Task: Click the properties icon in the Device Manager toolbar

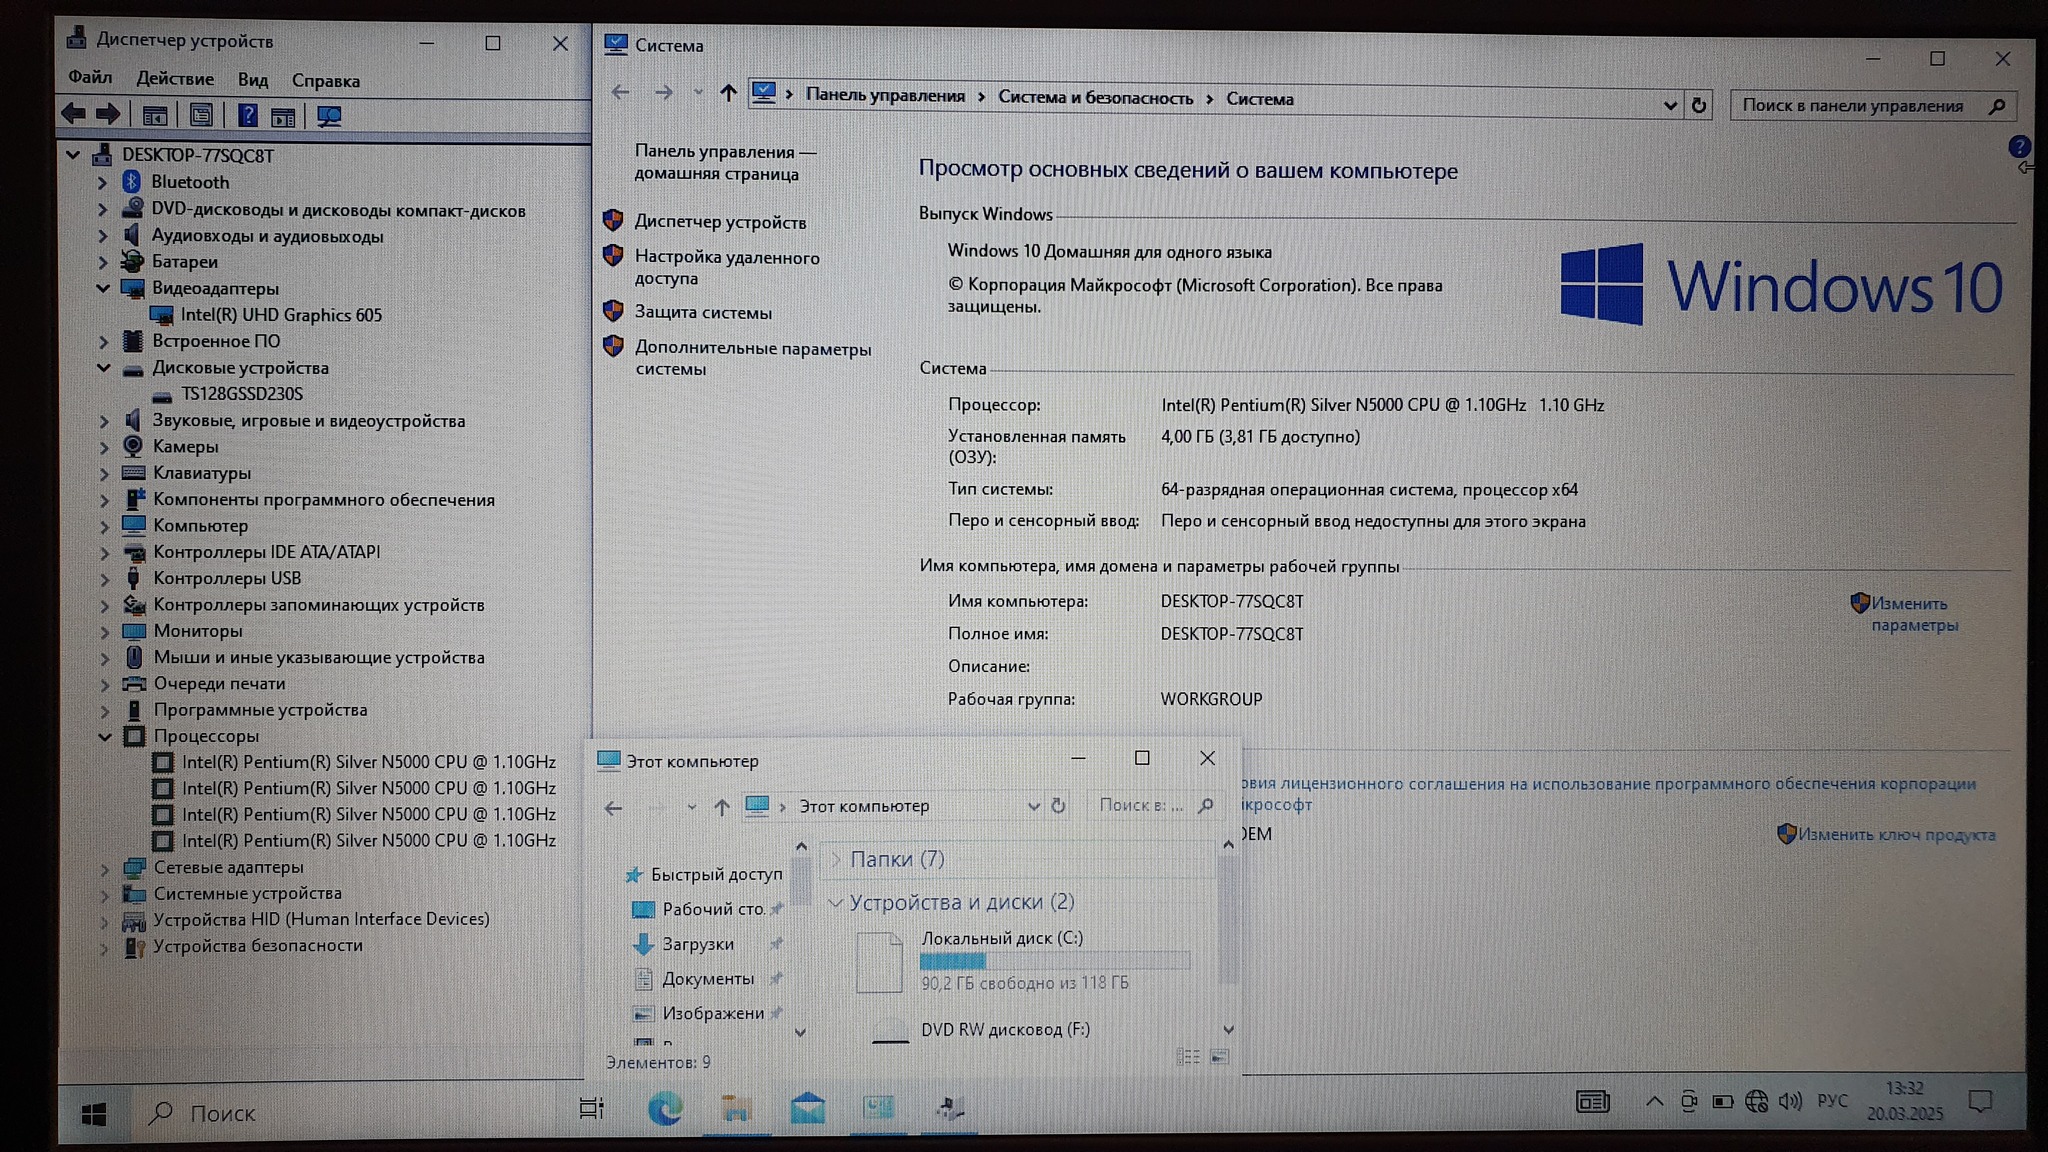Action: click(x=201, y=116)
